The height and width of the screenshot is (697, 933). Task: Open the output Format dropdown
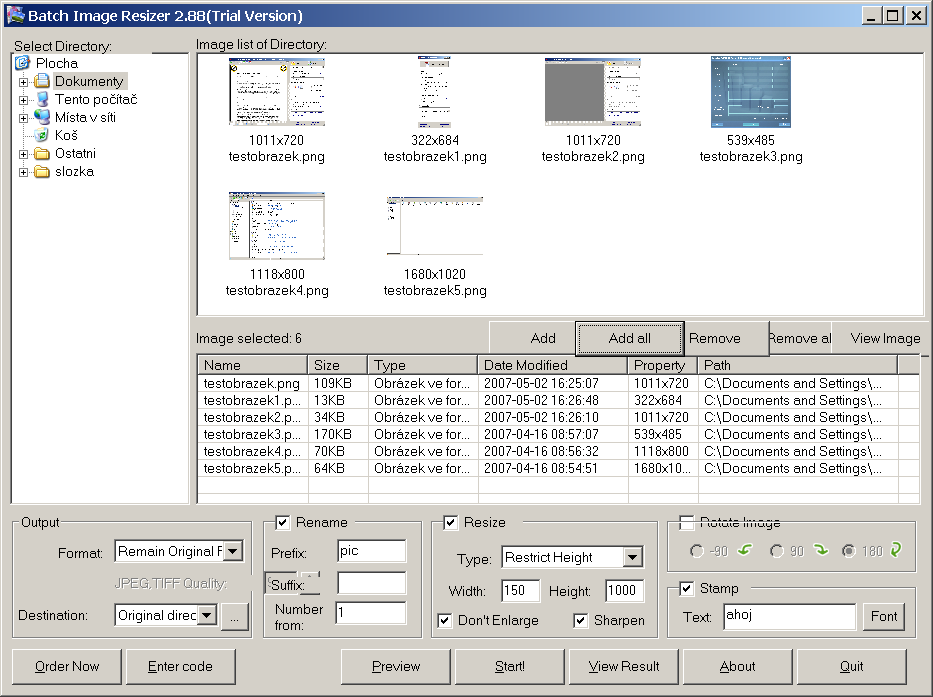(x=232, y=551)
